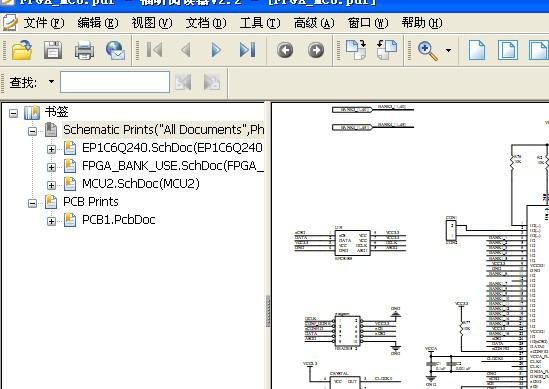Select the MCU2.SchDoc(MCU2) bookmark
Viewport: 549px width, 389px height.
141,183
